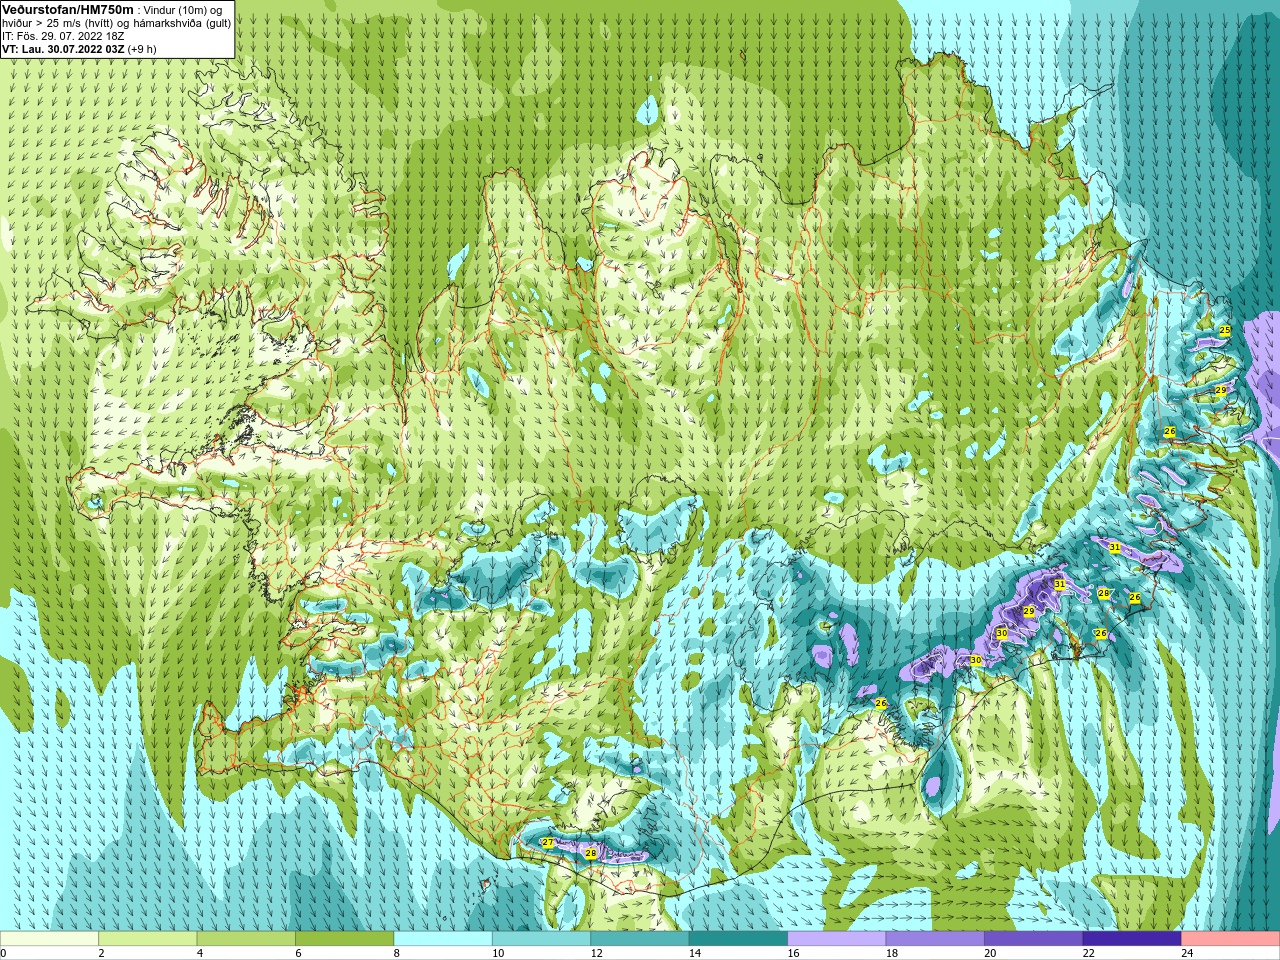Click the 22–24 m/s deep indigo legend swatch

click(x=1132, y=939)
